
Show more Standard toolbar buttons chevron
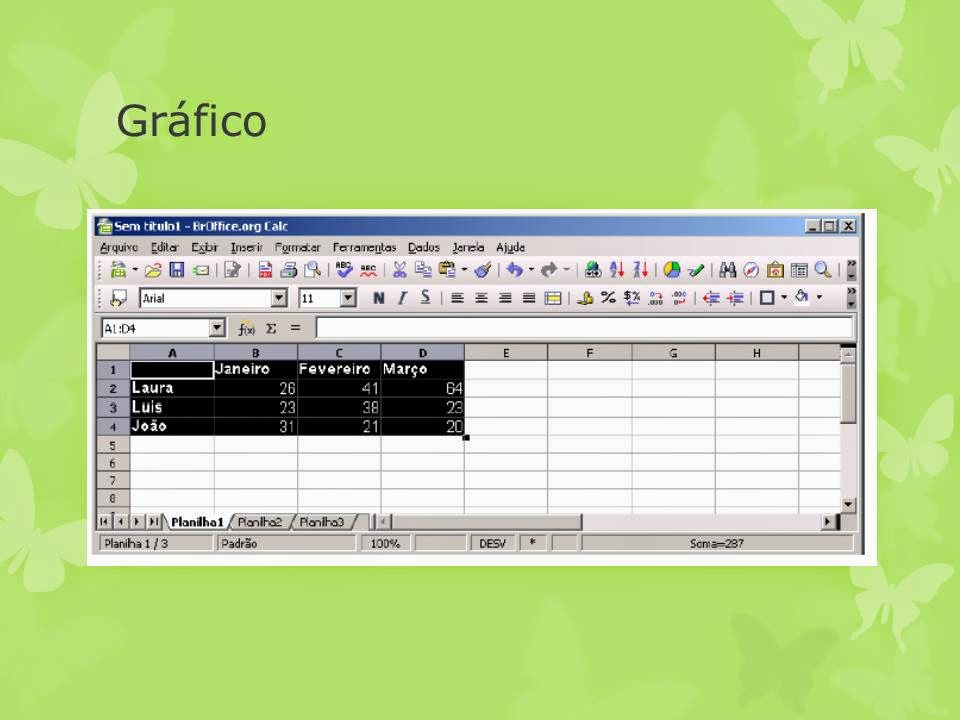pyautogui.click(x=851, y=266)
